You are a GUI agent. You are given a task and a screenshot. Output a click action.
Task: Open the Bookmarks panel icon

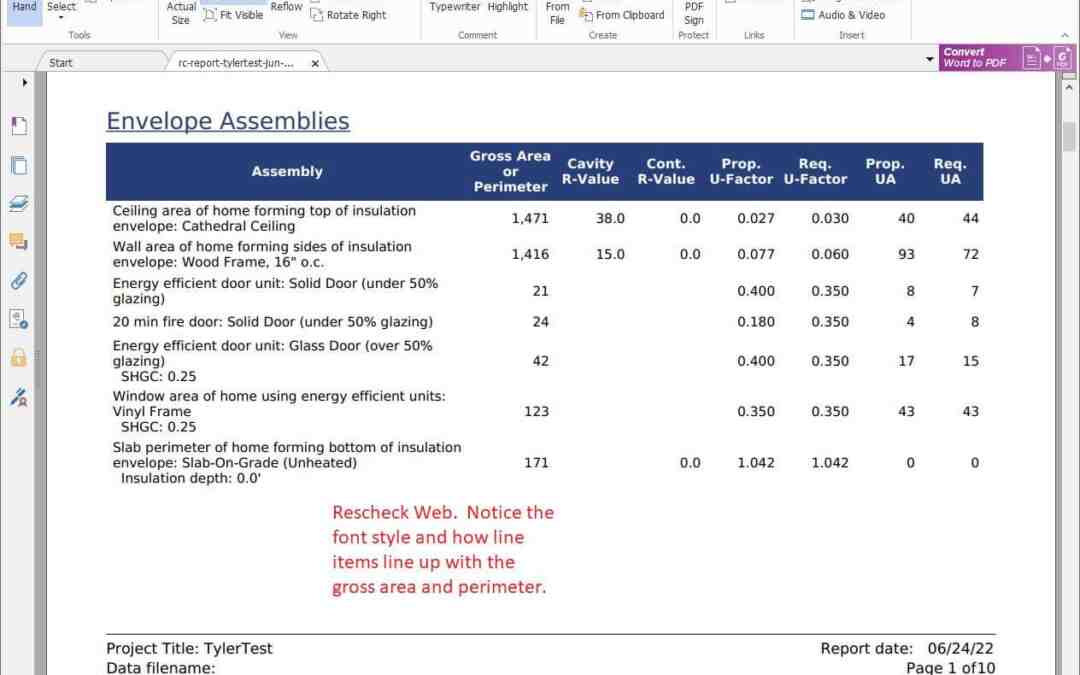[x=19, y=126]
